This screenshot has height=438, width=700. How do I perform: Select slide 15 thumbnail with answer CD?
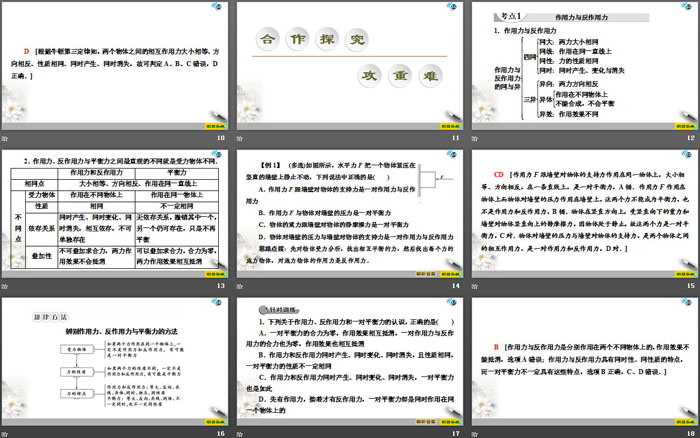[585, 214]
